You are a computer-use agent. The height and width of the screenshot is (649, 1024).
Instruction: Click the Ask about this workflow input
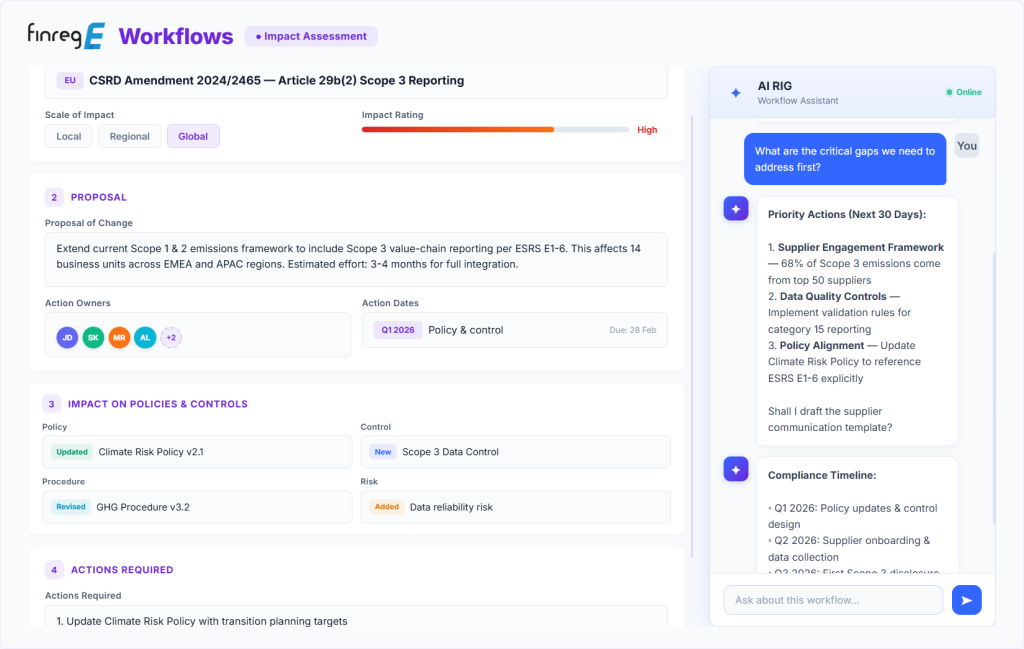coord(833,600)
